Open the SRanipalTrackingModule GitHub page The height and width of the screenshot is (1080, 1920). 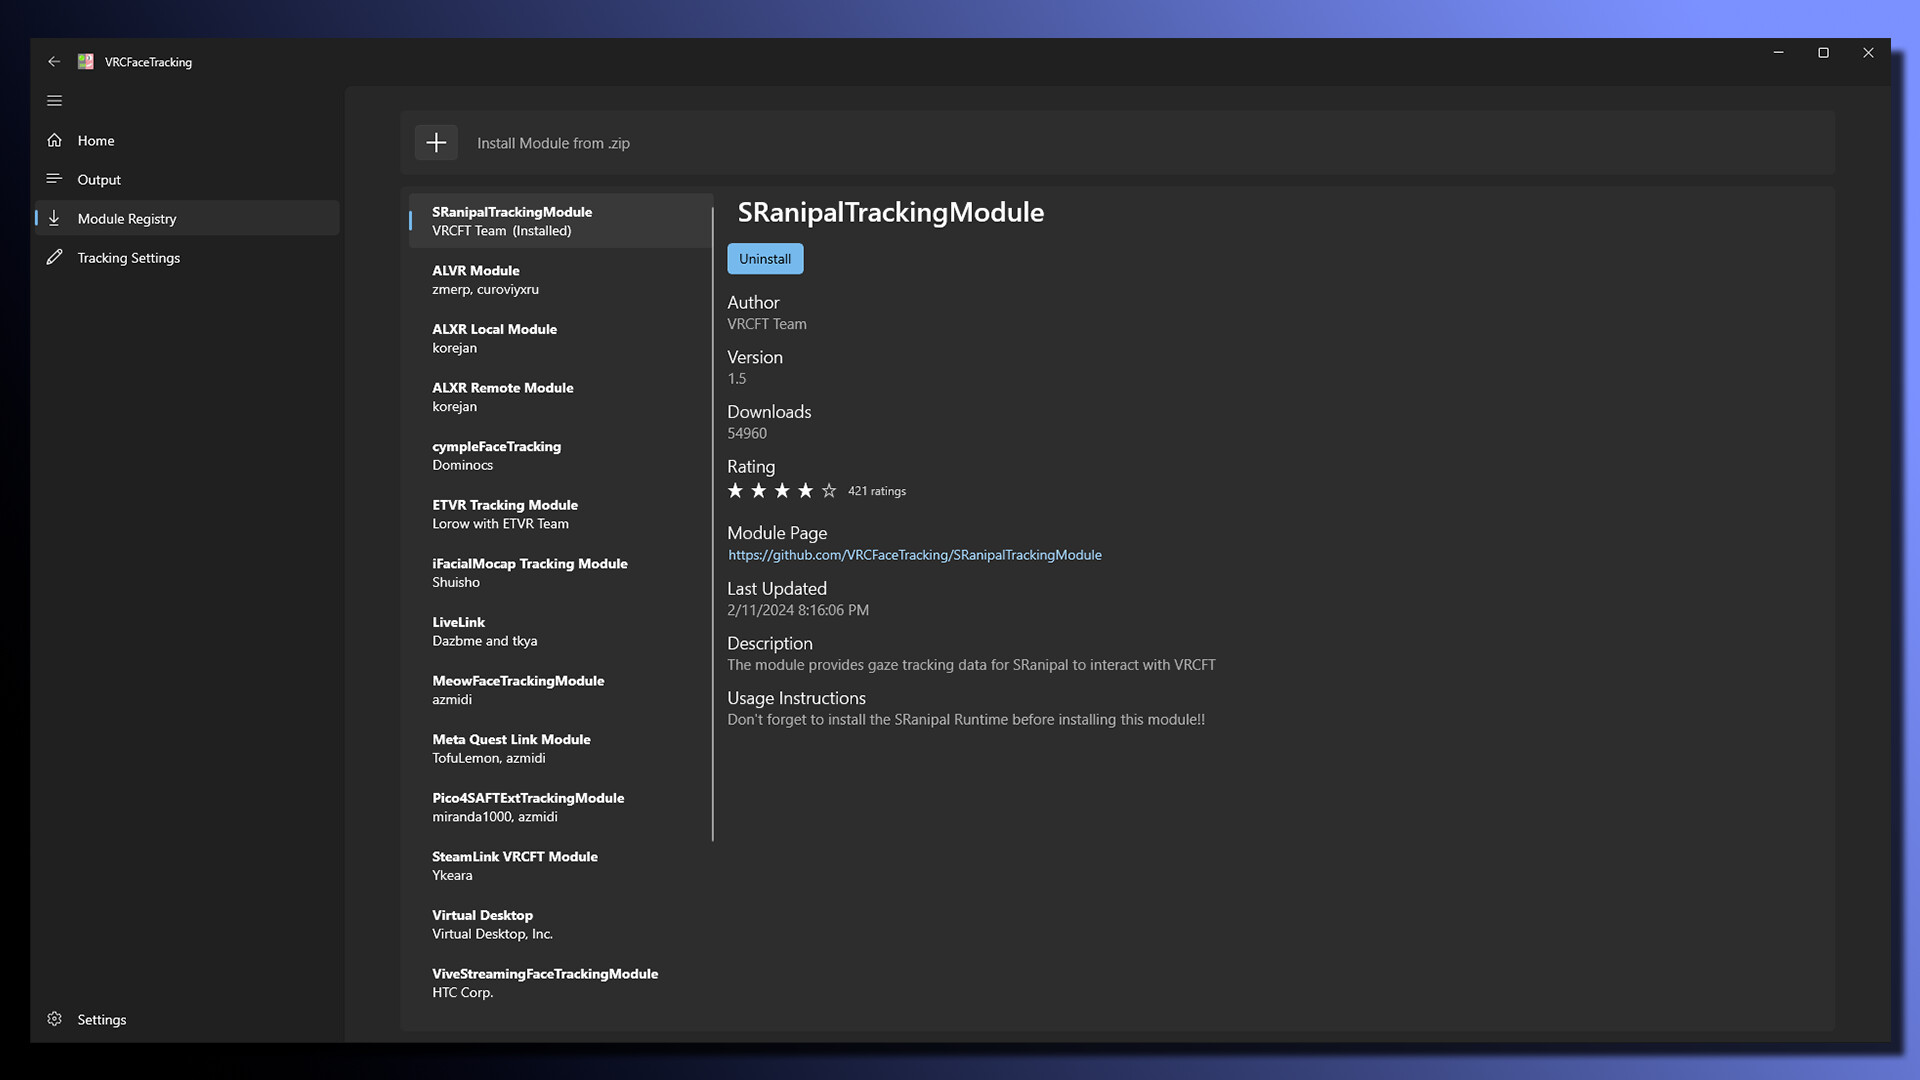pos(914,554)
